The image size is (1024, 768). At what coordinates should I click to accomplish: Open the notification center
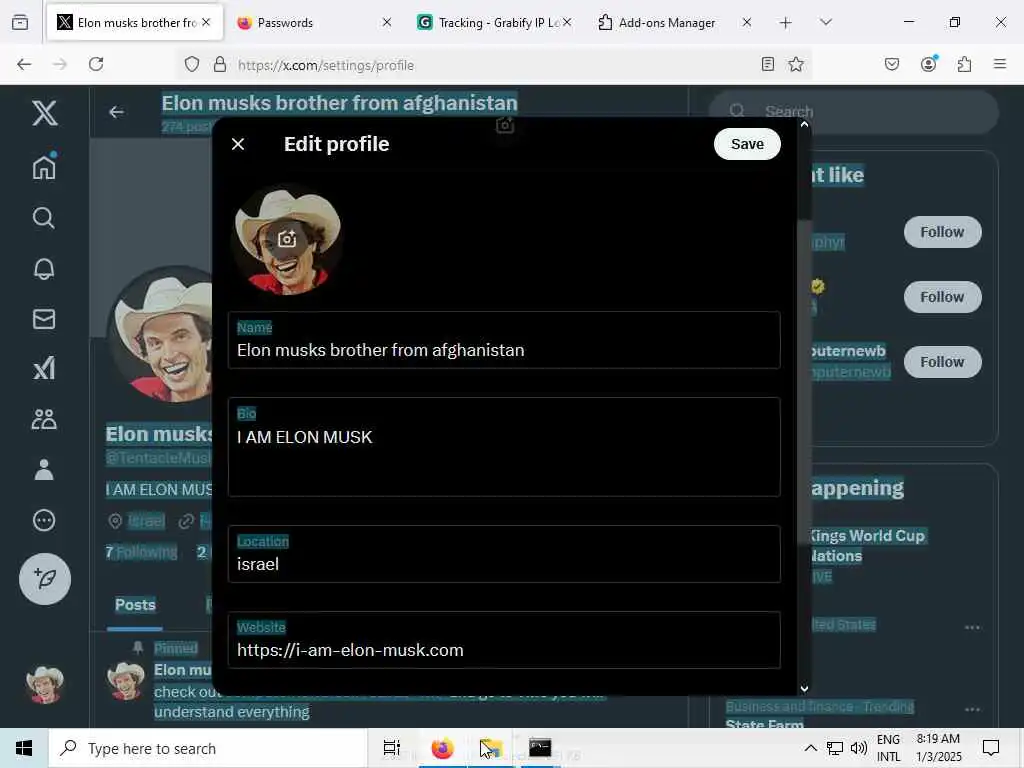(991, 748)
